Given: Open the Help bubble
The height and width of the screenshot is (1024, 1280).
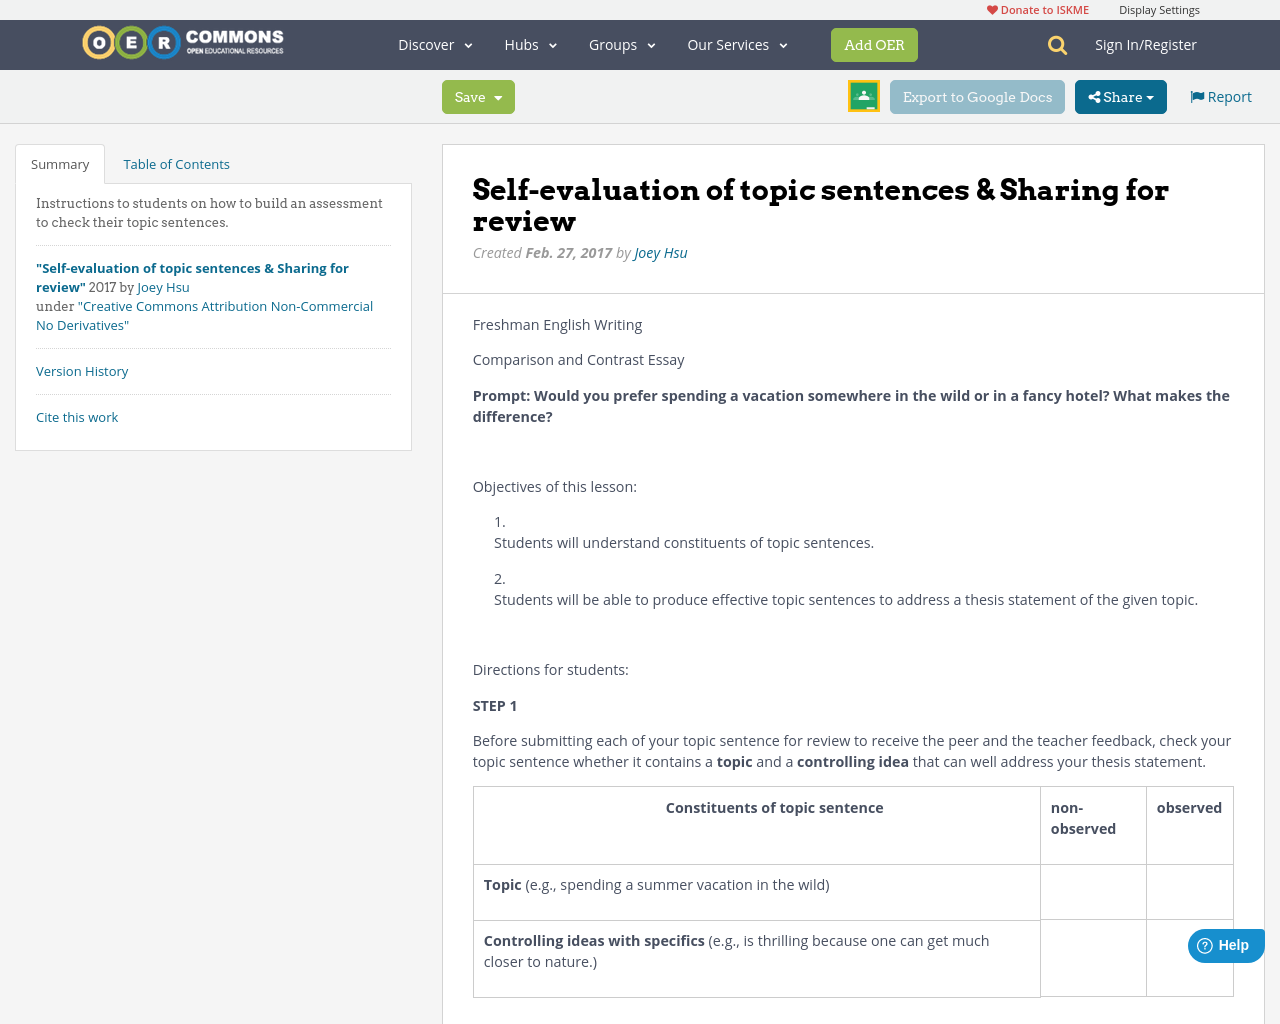Looking at the screenshot, I should 1225,945.
